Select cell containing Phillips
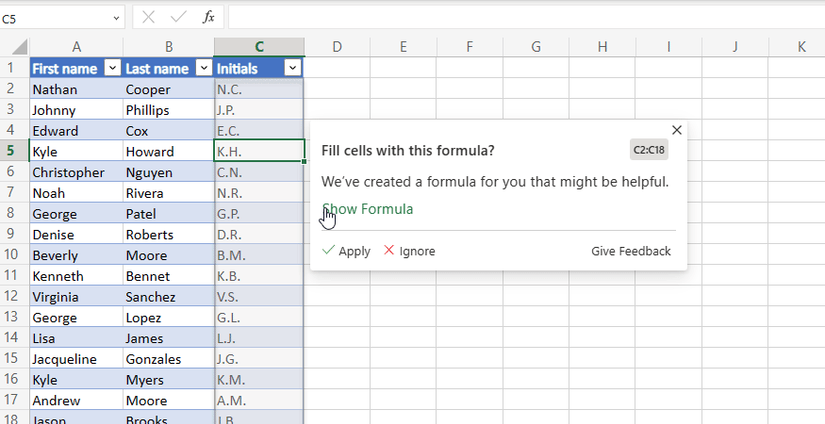 (169, 109)
